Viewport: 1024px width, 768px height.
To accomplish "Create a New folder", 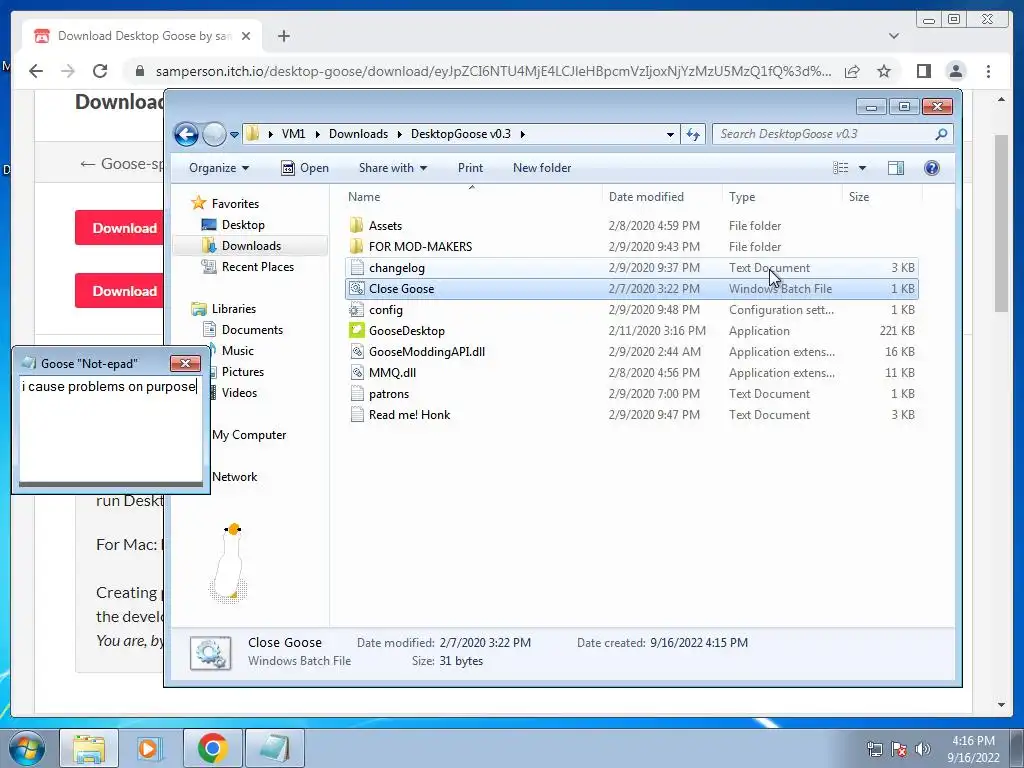I will click(542, 168).
